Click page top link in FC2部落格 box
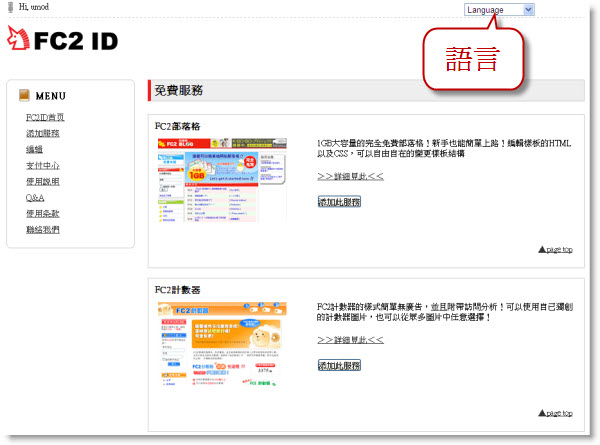 point(555,249)
